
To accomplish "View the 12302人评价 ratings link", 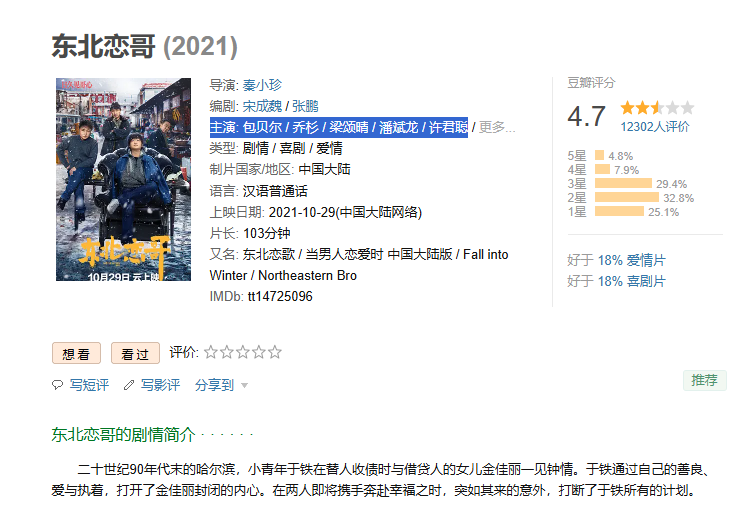I will coord(655,127).
